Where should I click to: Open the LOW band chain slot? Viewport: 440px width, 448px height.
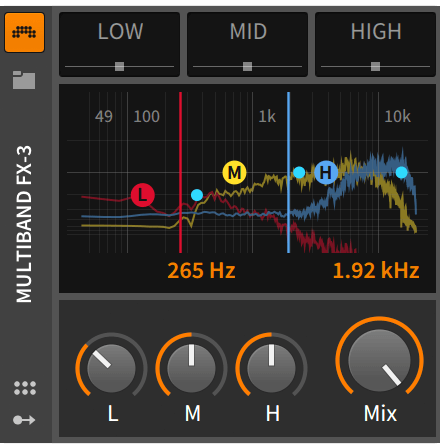(x=119, y=44)
